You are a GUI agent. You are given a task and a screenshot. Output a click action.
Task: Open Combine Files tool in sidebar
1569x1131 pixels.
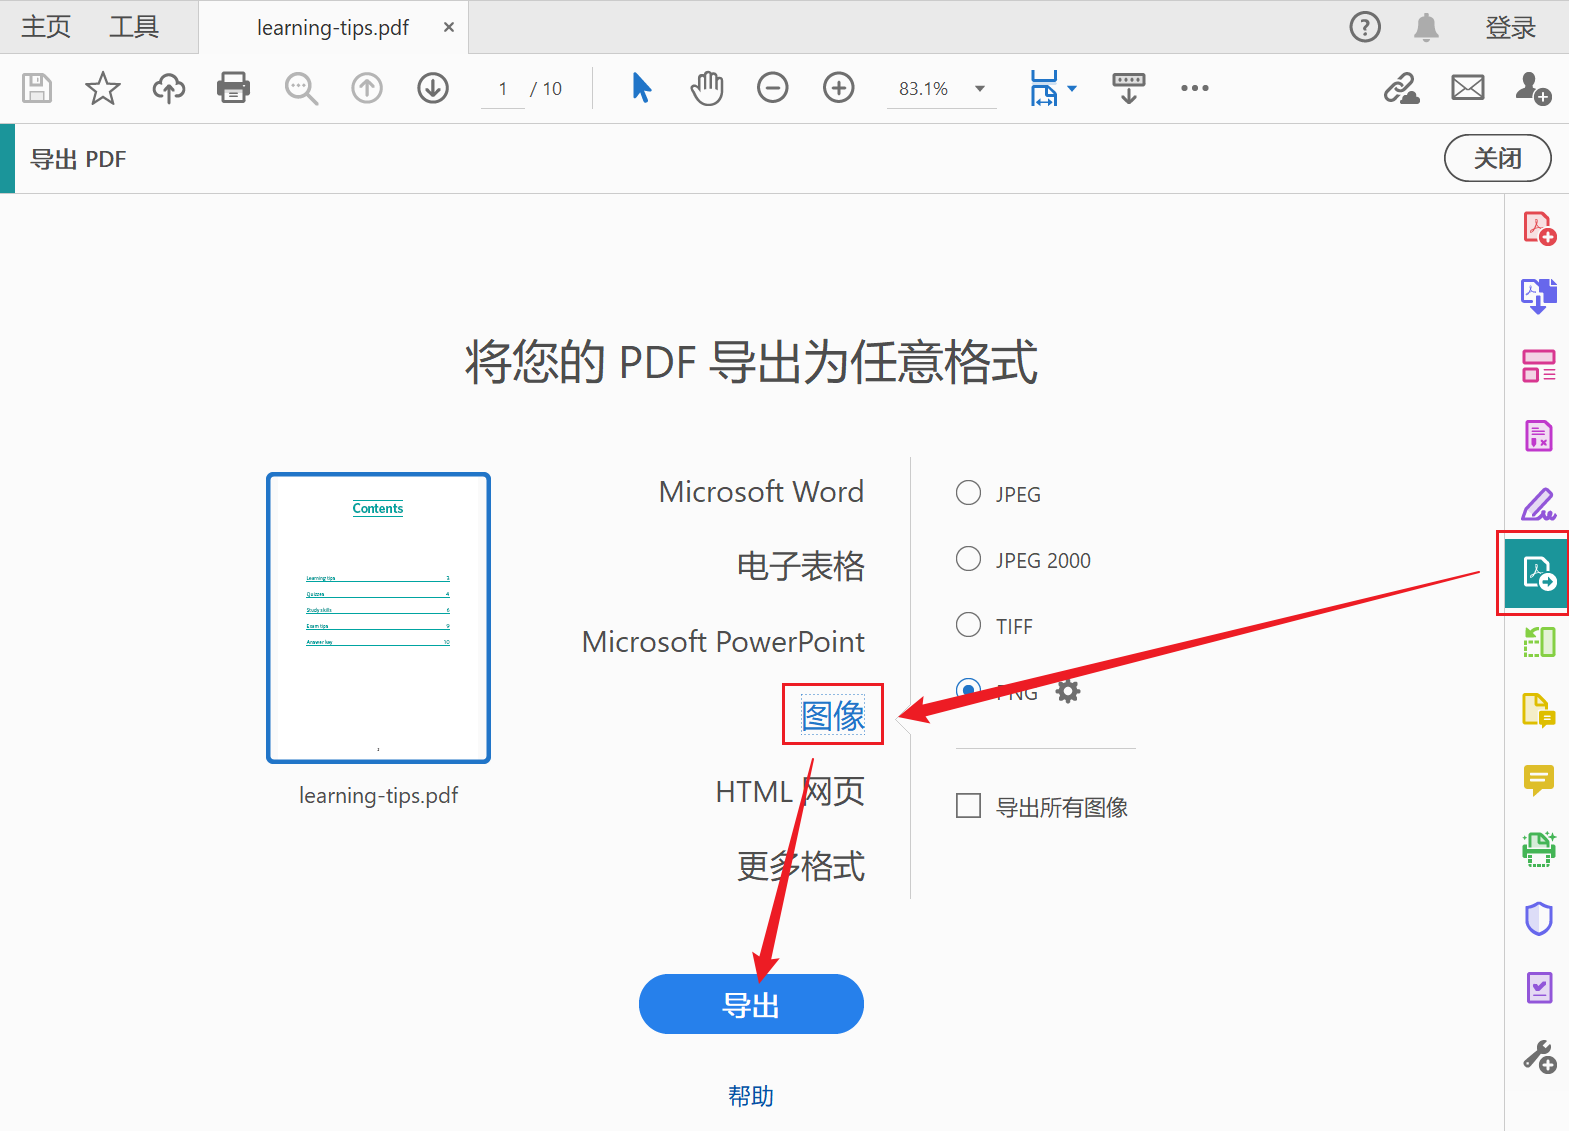tap(1539, 296)
